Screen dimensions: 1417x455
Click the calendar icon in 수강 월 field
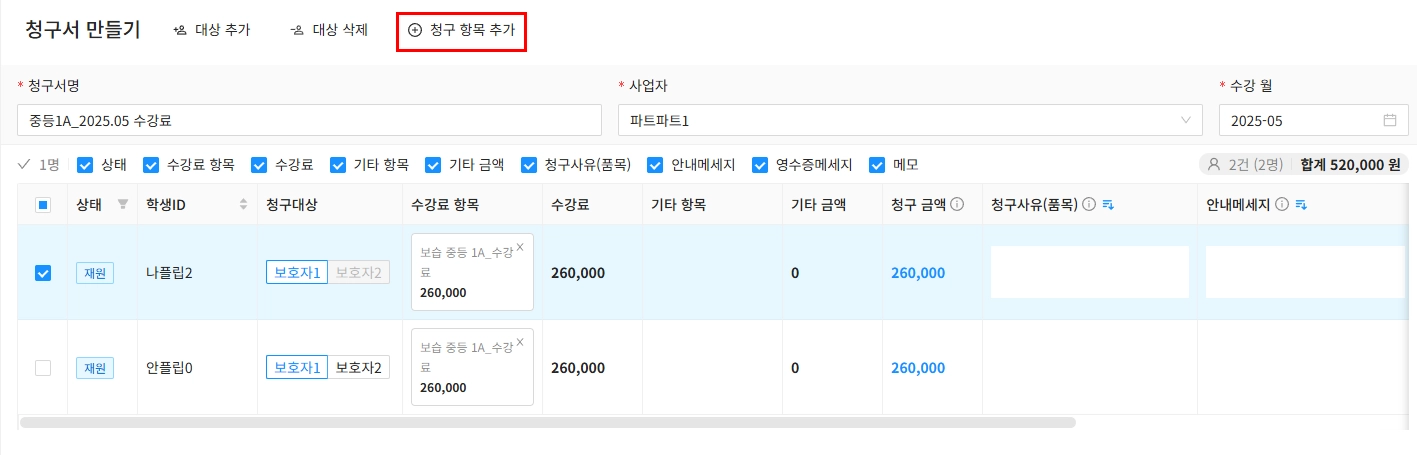click(1389, 121)
